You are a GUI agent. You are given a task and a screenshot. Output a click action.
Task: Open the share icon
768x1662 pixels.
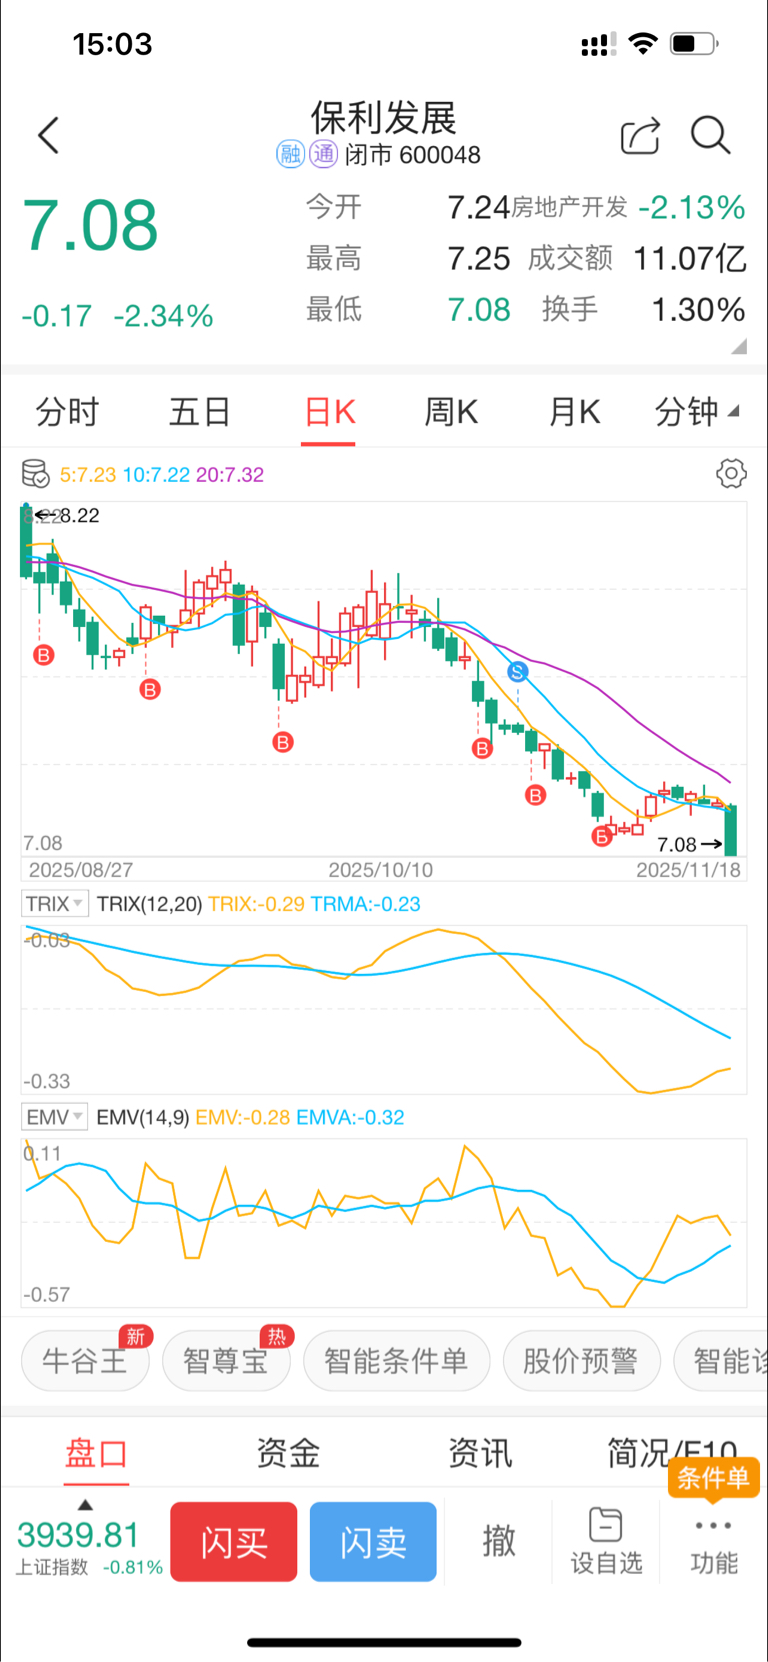coord(640,136)
